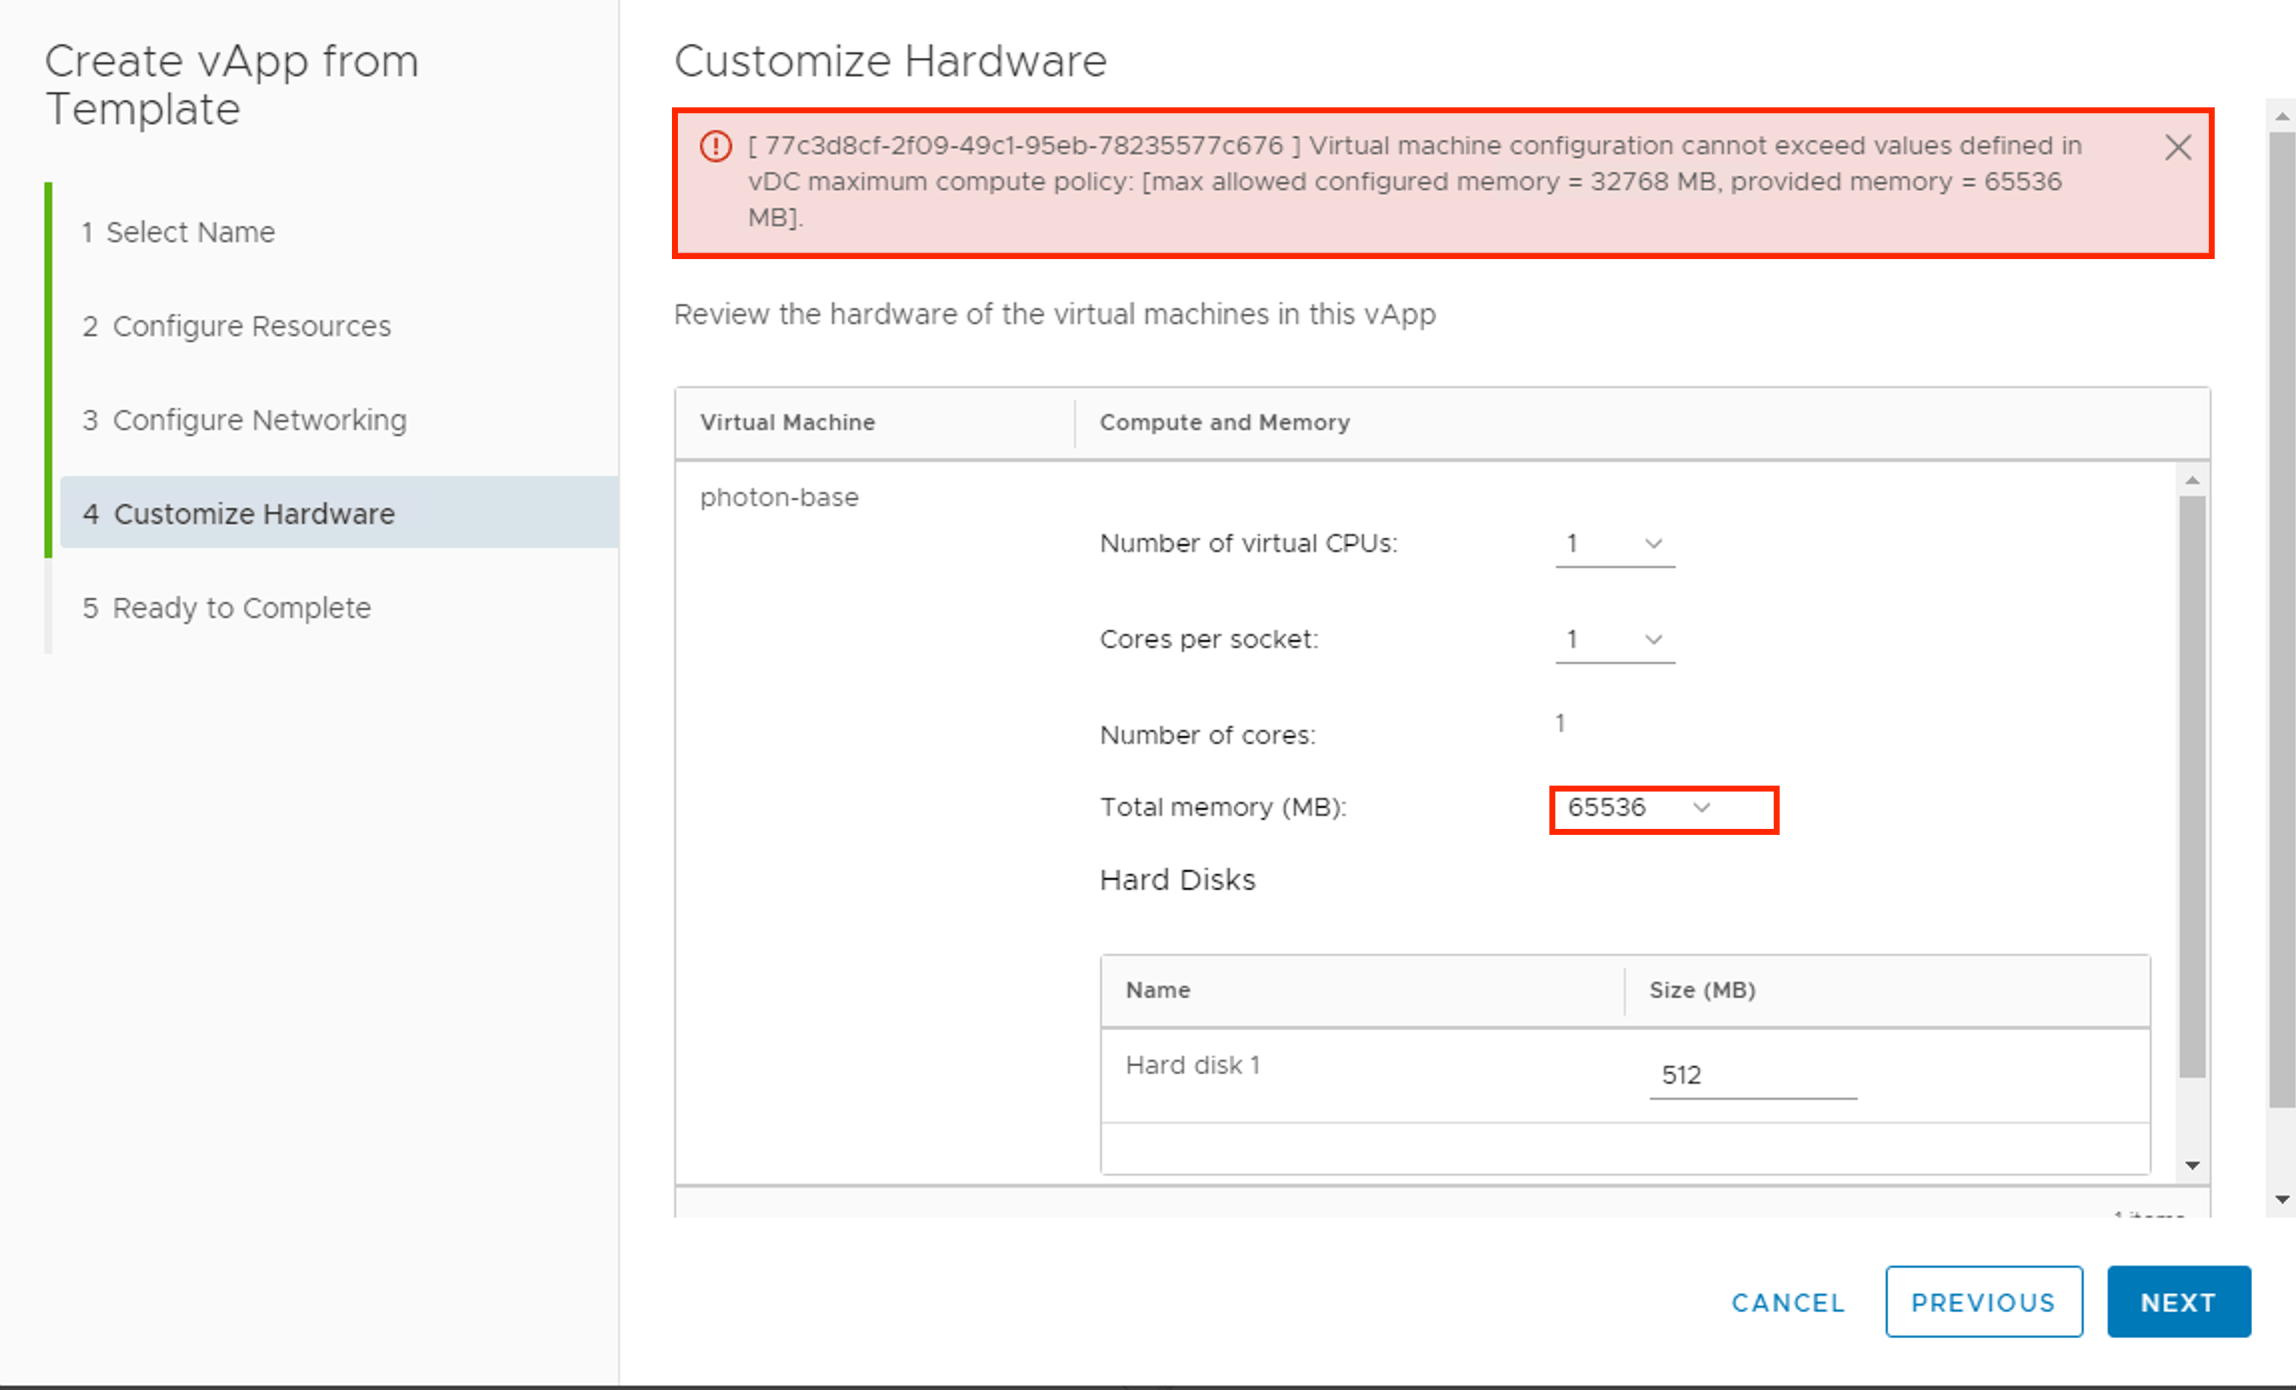The height and width of the screenshot is (1390, 2296).
Task: Click the NEXT button
Action: pyautogui.click(x=2178, y=1302)
